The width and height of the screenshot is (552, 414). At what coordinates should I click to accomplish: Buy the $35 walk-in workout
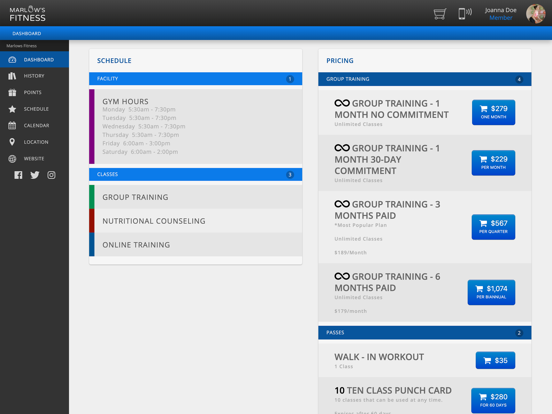click(495, 360)
